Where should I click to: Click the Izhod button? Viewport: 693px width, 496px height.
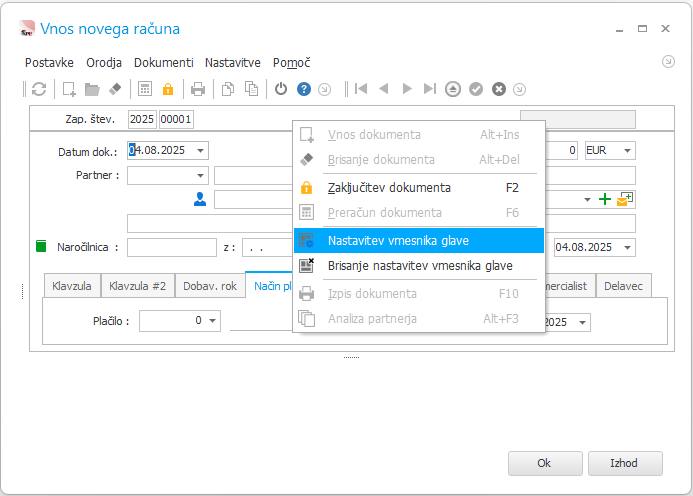pos(625,463)
